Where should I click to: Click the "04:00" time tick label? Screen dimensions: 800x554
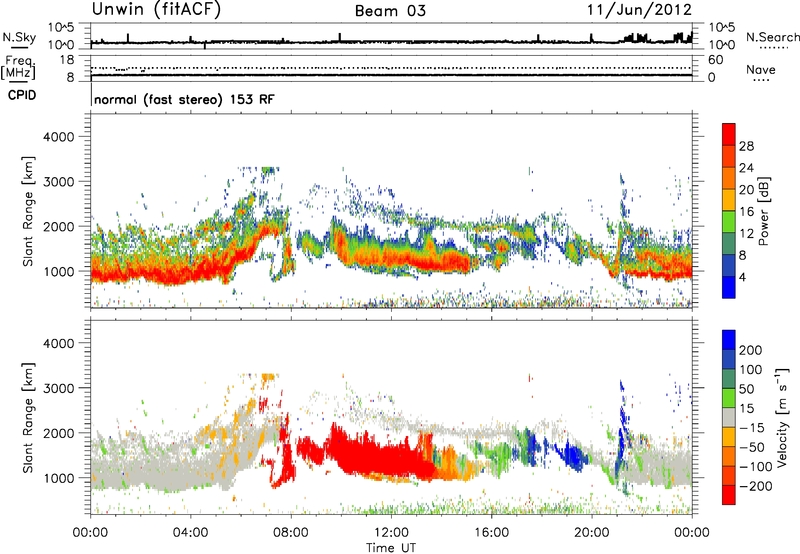coord(190,533)
